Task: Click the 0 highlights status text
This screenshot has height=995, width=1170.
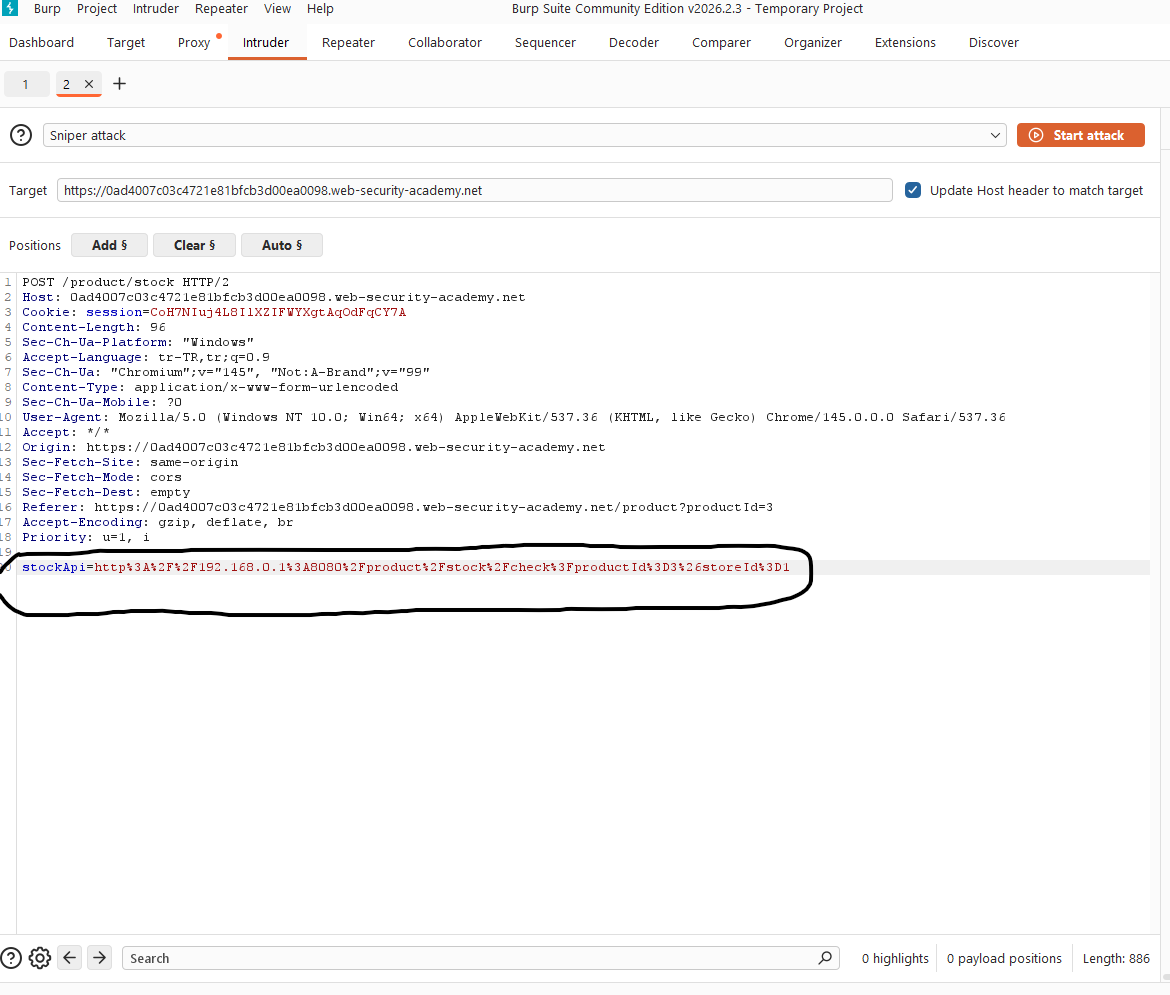Action: pyautogui.click(x=895, y=958)
